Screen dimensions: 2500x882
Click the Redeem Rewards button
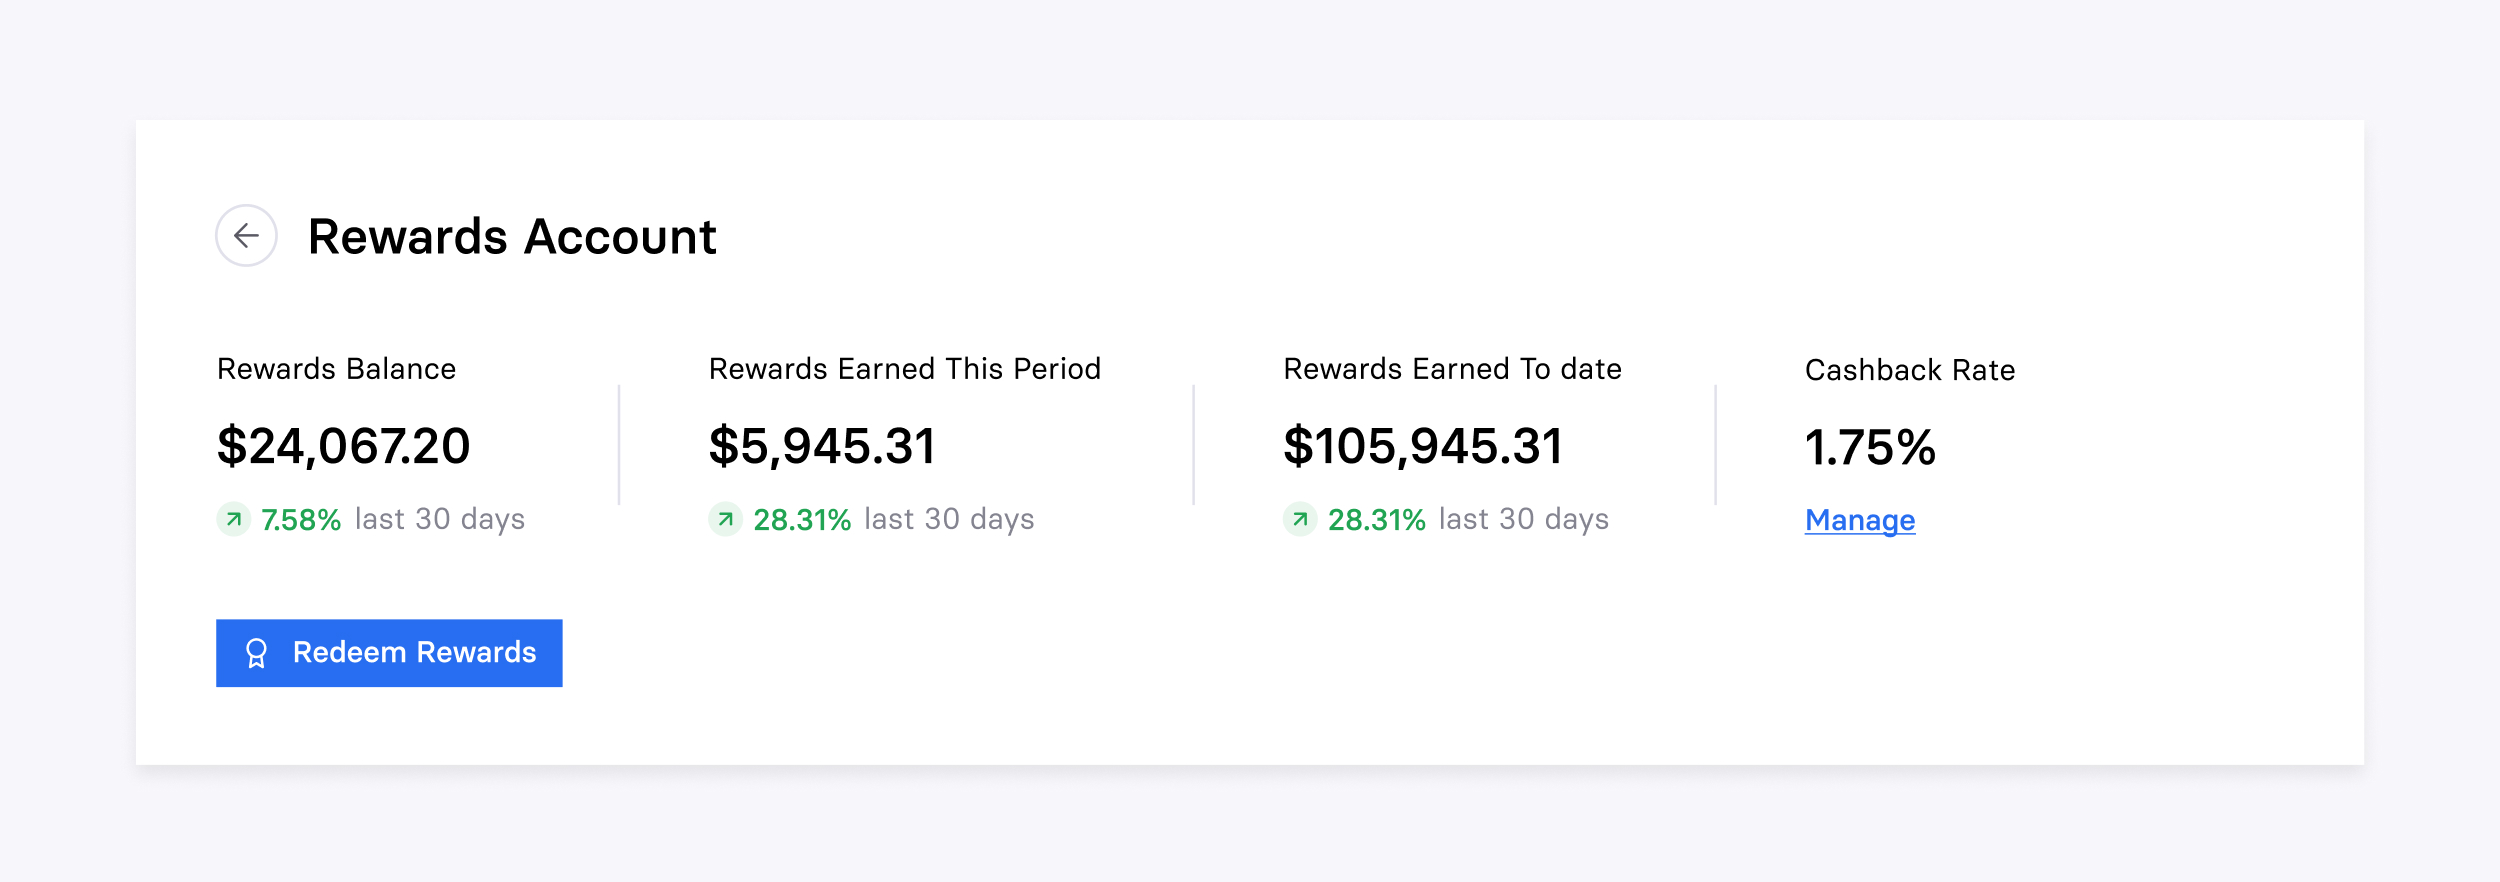pos(389,653)
